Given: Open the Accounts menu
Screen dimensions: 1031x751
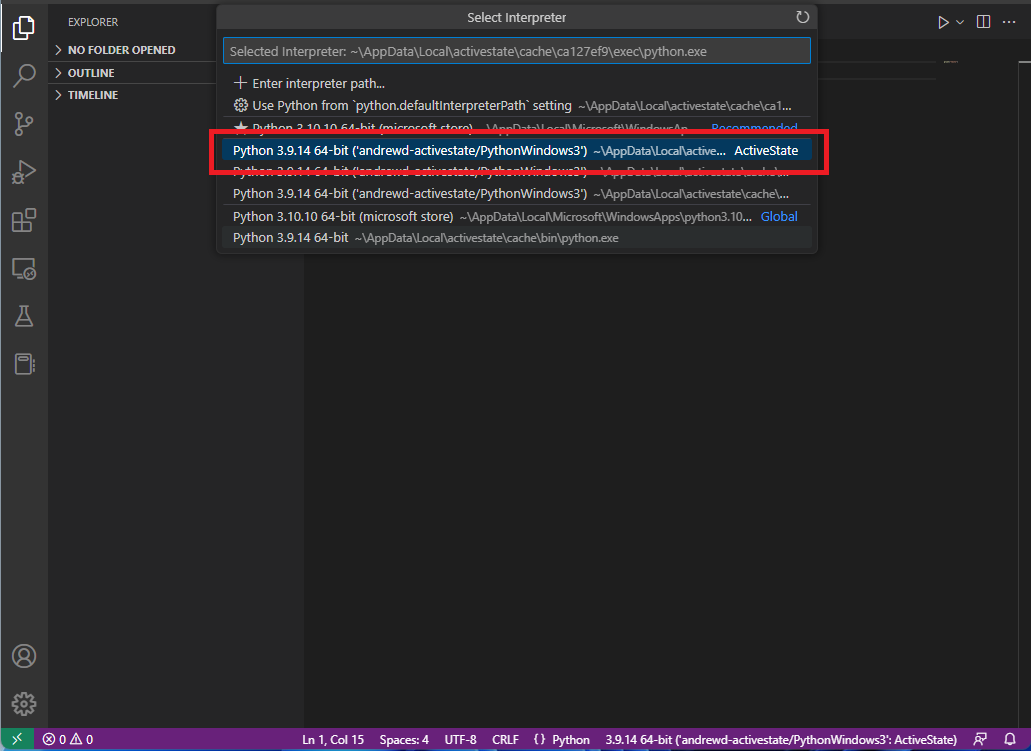Looking at the screenshot, I should pyautogui.click(x=24, y=656).
